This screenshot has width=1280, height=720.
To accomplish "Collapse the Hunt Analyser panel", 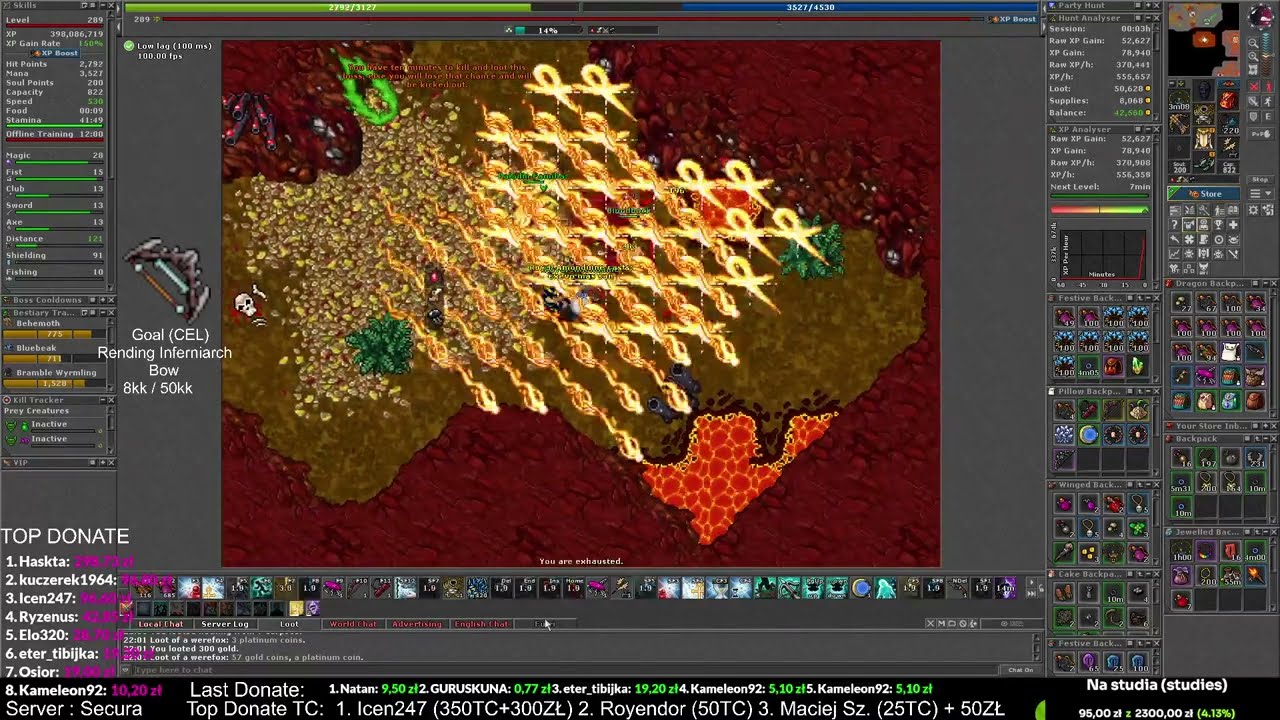I will 1147,18.
